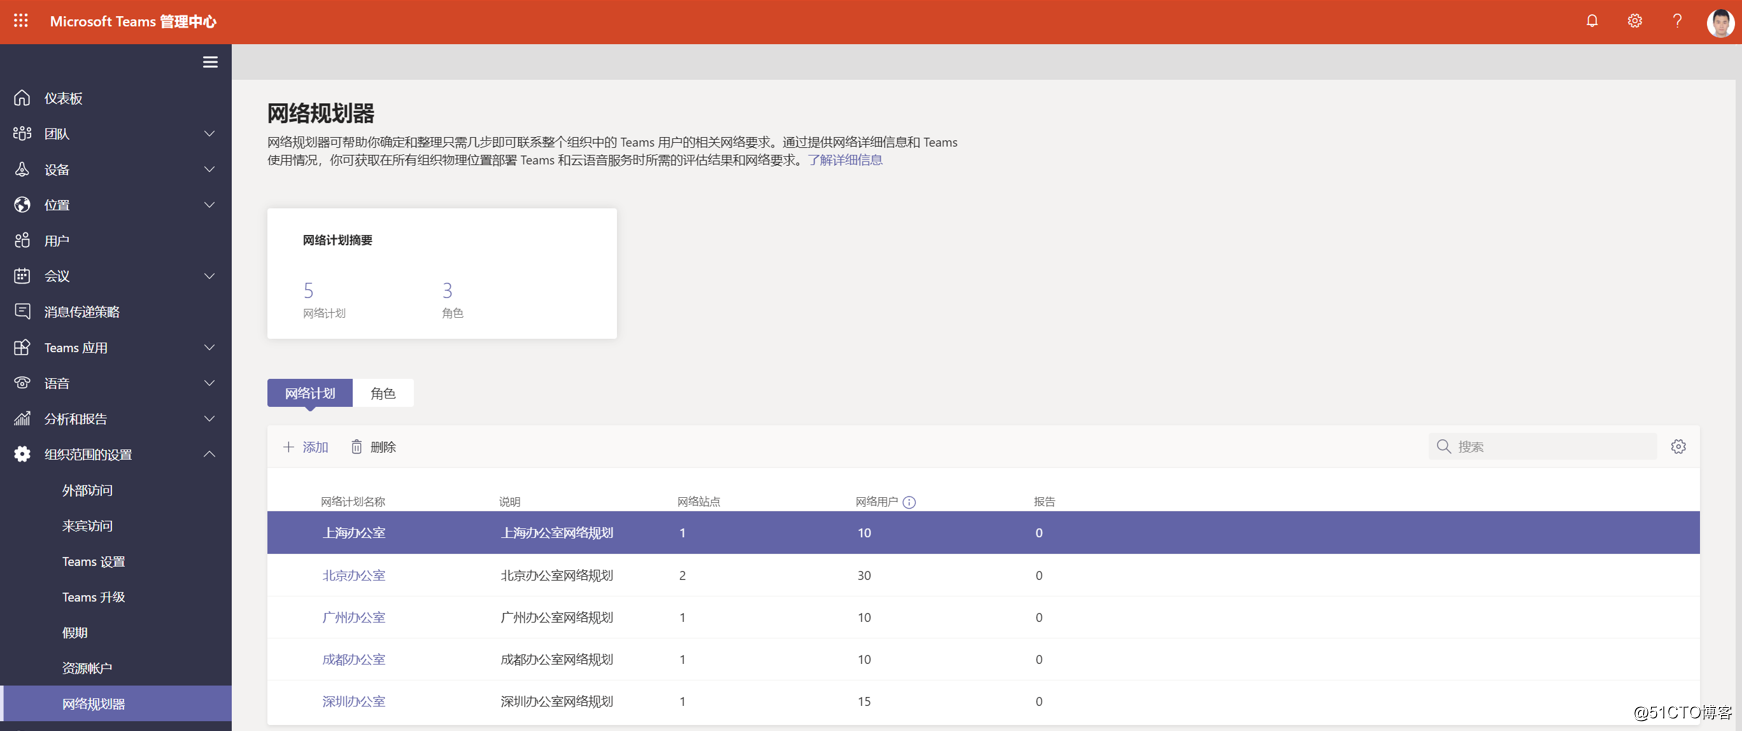
Task: Open Teams 设置 in the sidebar
Action: coord(93,561)
